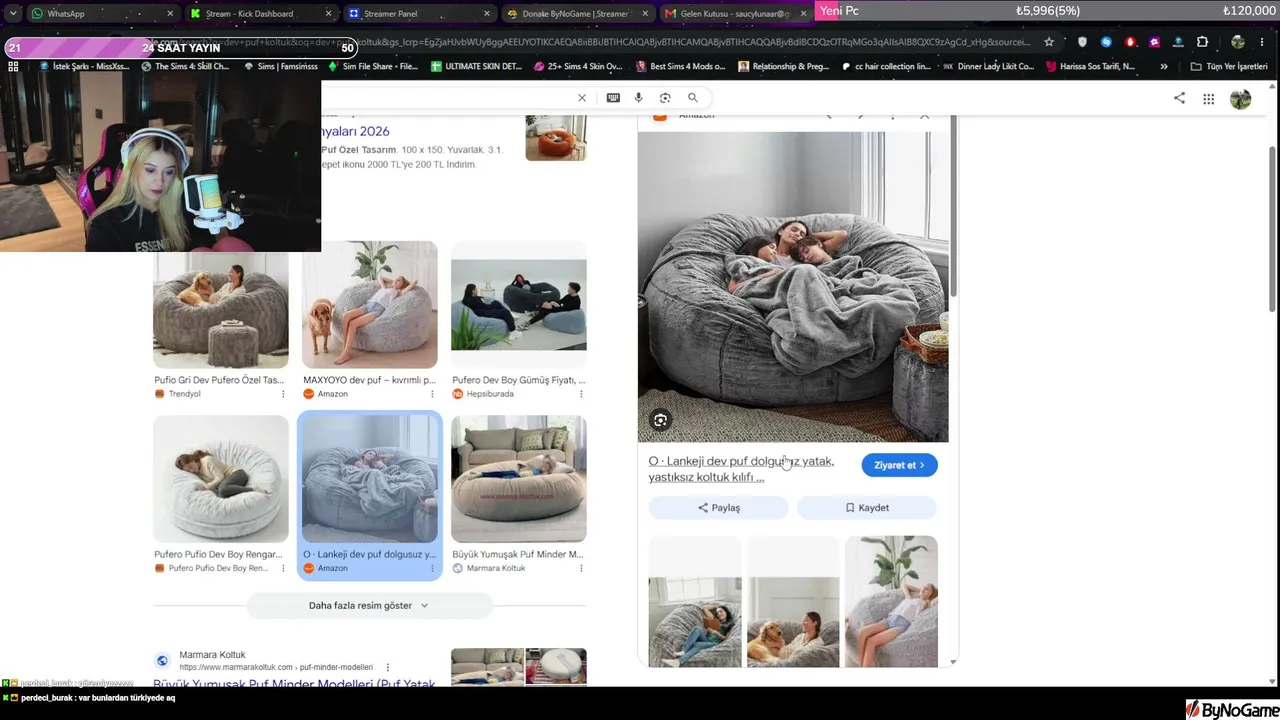Open the Büyük Yumuşak Puf Minder image
The height and width of the screenshot is (720, 1280).
tap(518, 479)
